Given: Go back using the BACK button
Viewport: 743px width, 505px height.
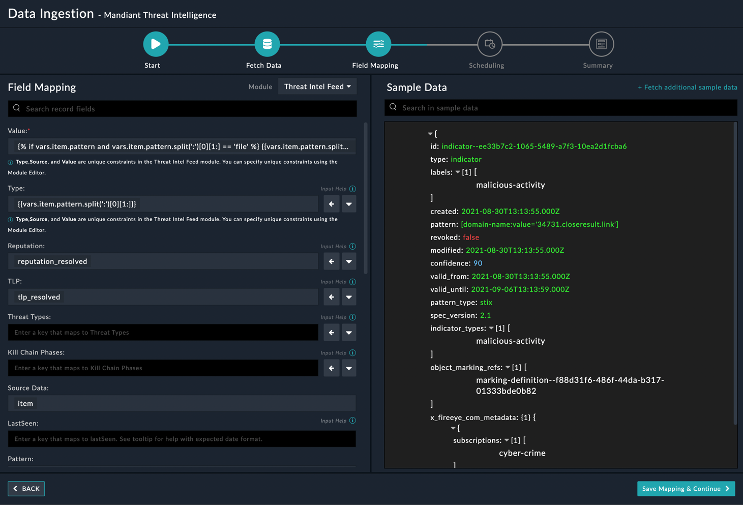Looking at the screenshot, I should [27, 488].
